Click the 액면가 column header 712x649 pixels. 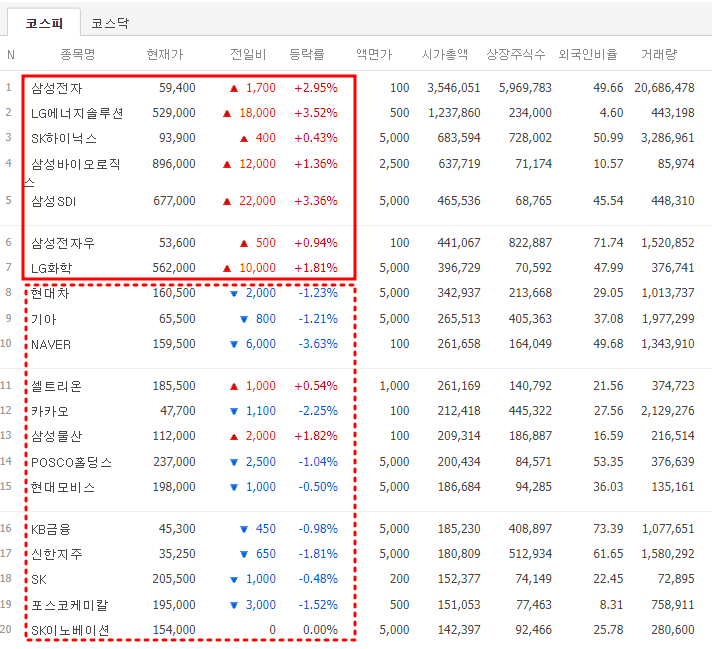tap(374, 54)
